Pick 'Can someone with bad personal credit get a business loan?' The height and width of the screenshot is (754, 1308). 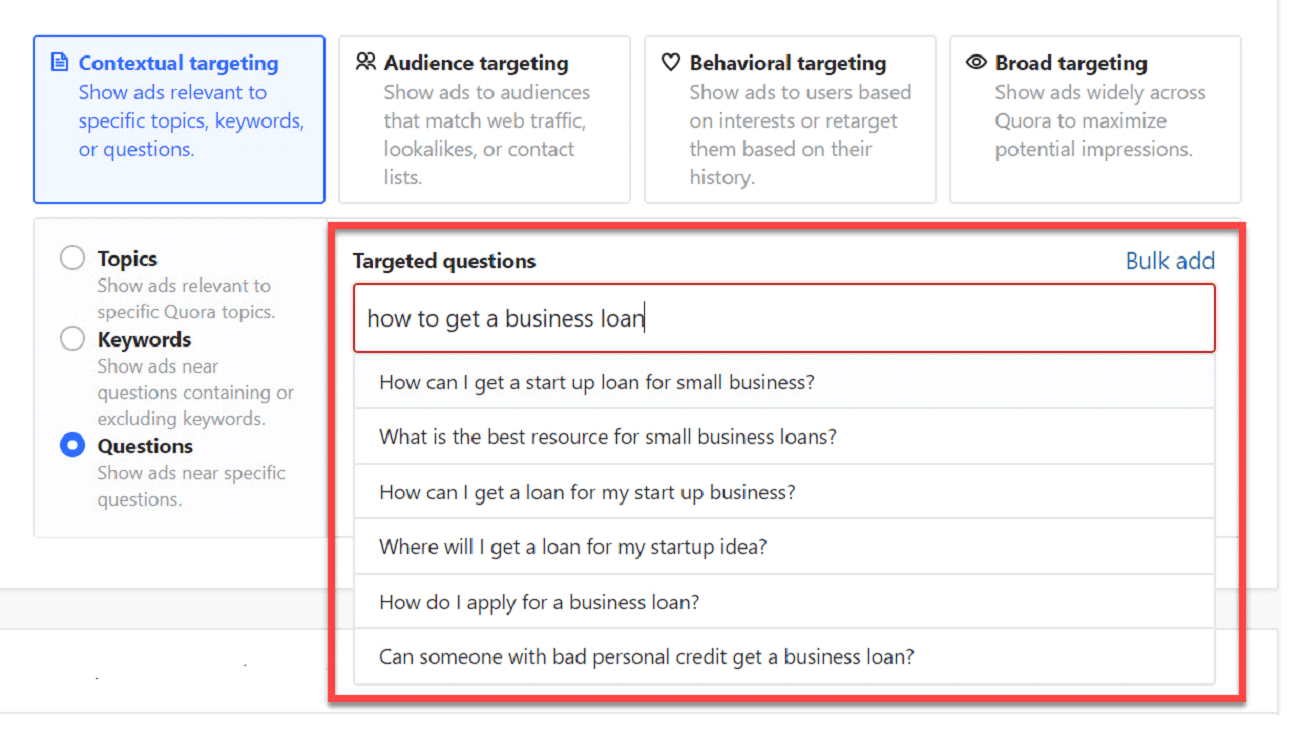tap(784, 657)
